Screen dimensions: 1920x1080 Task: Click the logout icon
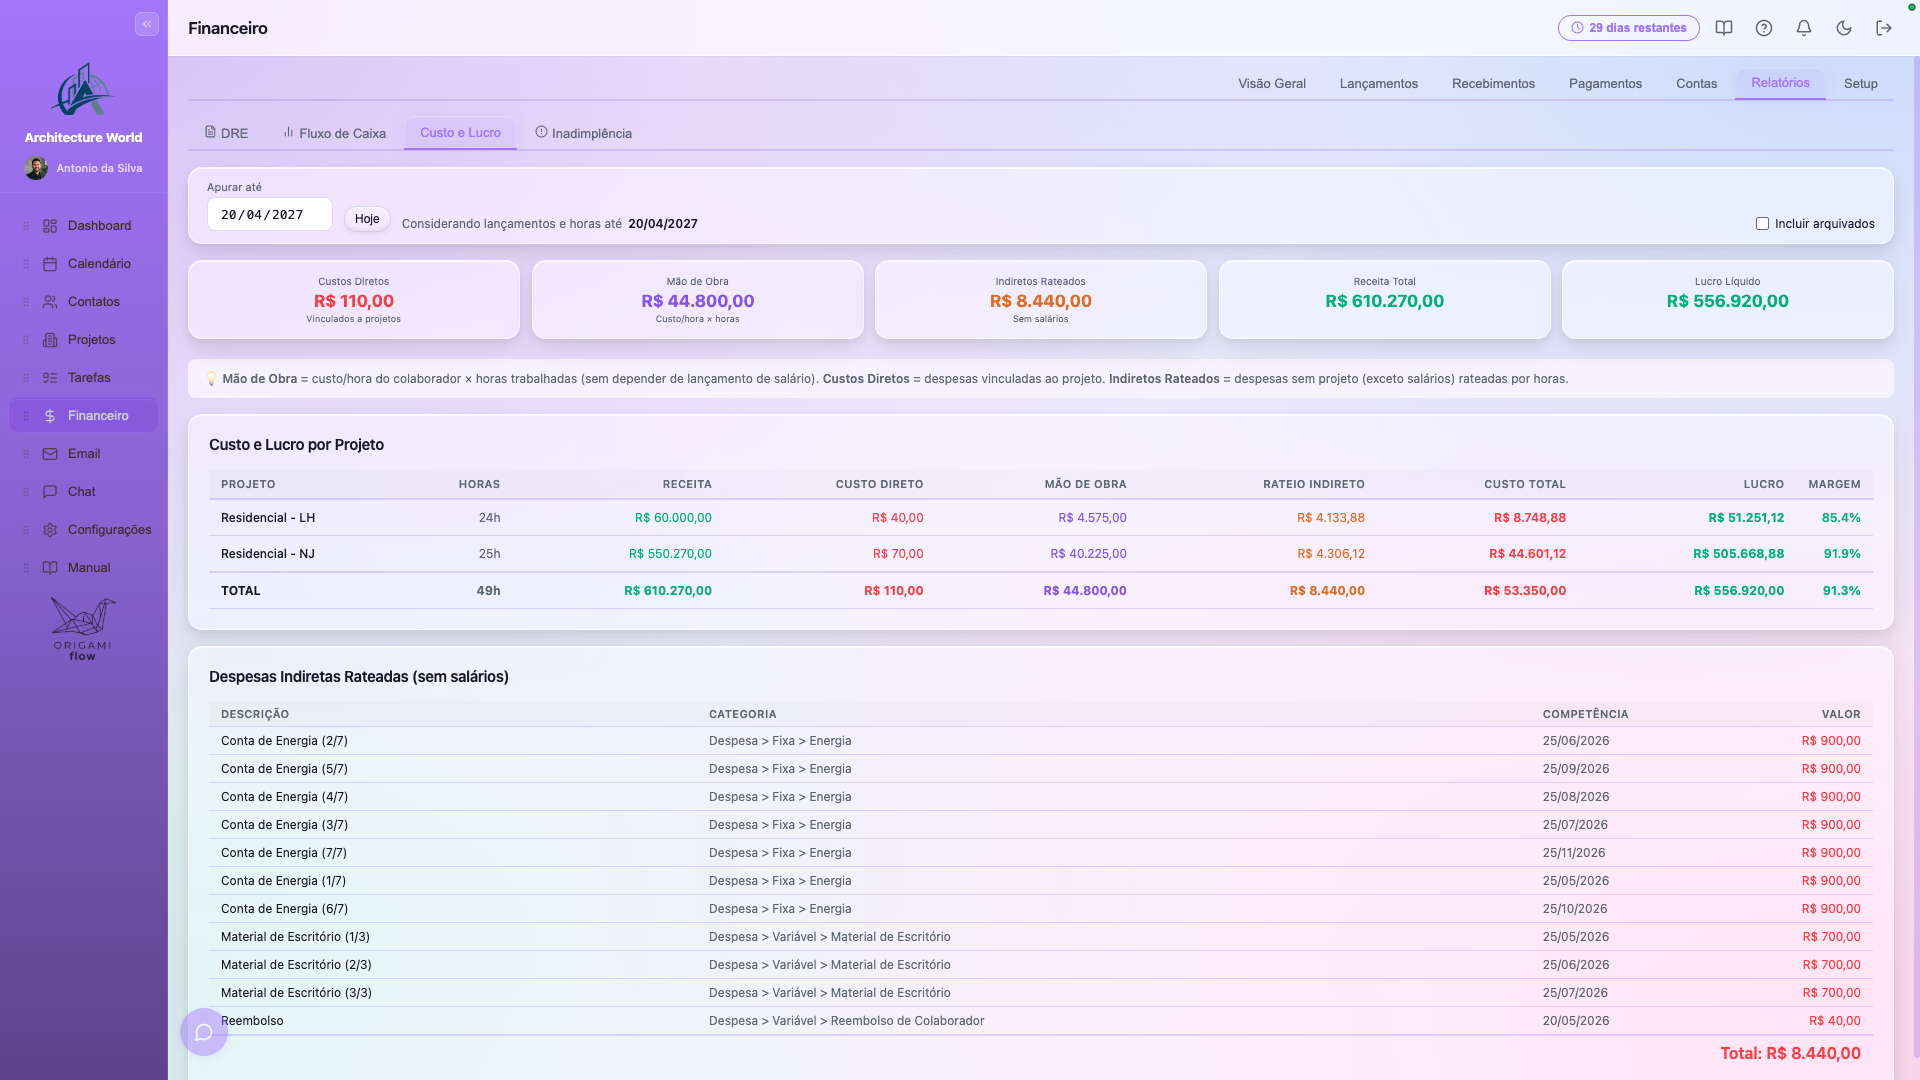click(x=1884, y=28)
